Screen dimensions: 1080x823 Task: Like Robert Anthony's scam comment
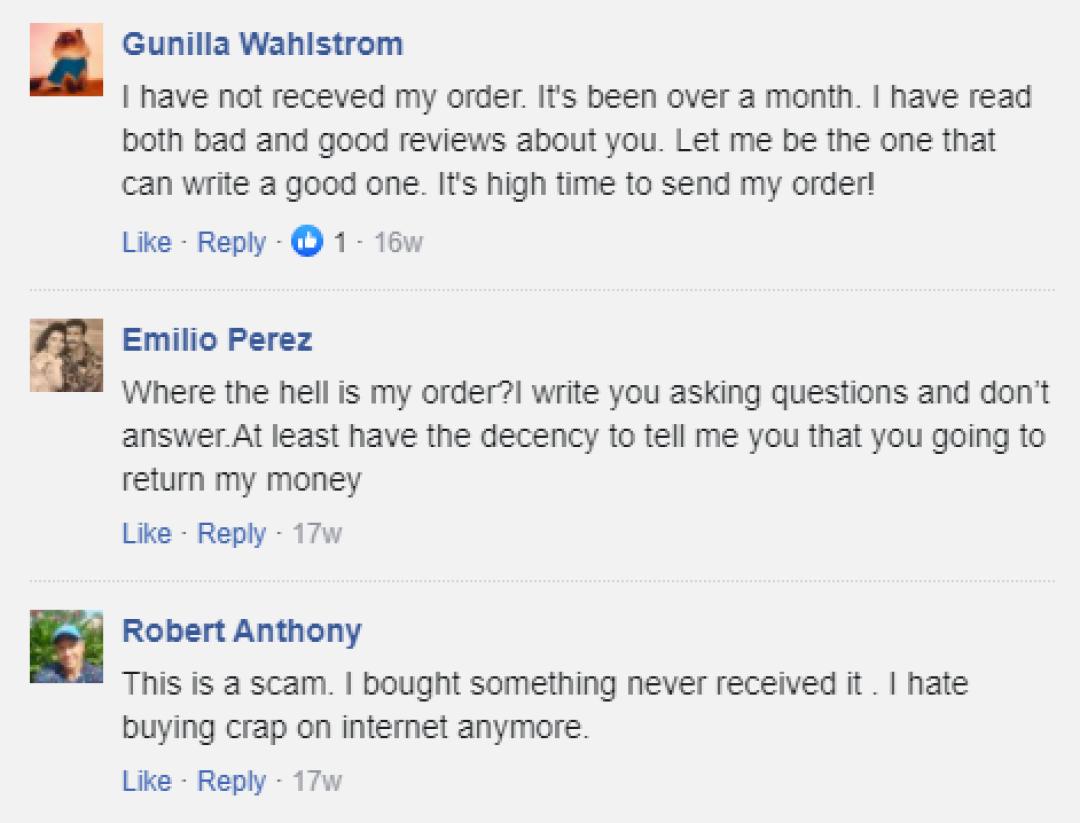tap(146, 781)
